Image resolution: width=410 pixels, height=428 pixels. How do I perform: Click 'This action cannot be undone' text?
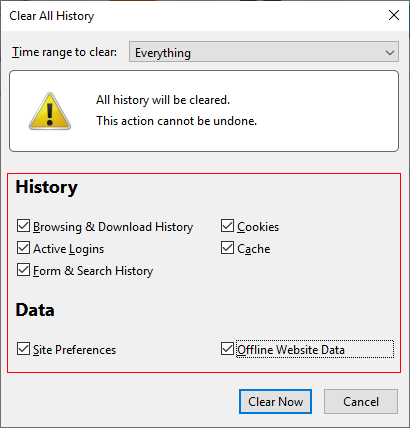click(177, 121)
